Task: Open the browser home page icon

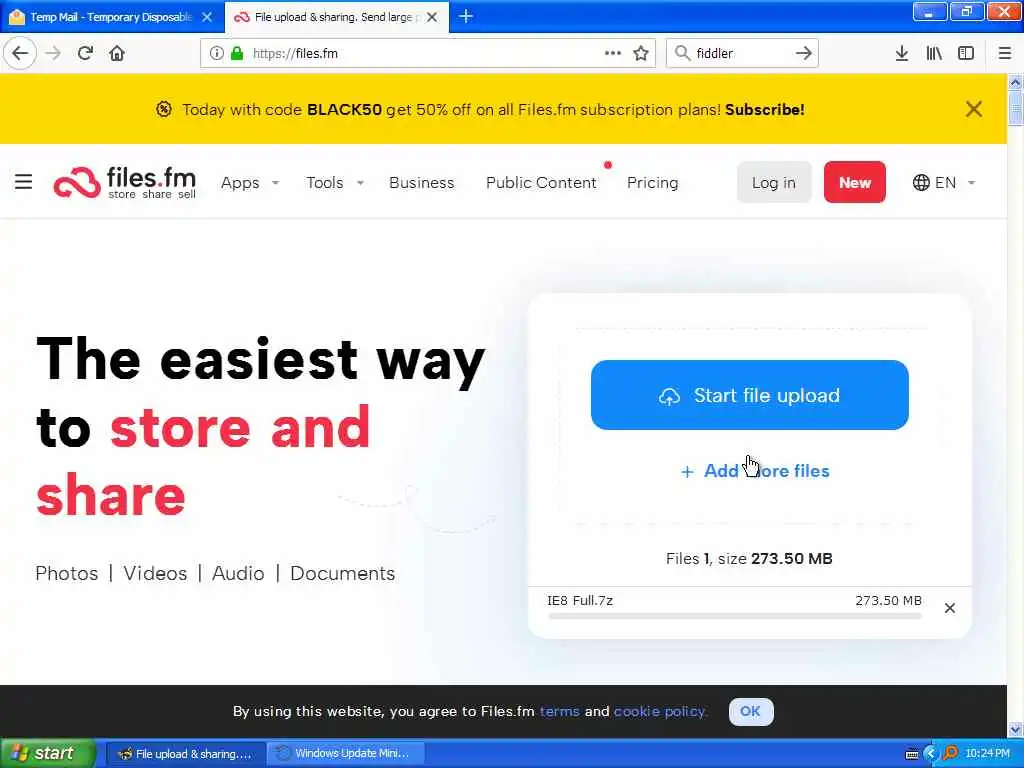Action: click(117, 53)
